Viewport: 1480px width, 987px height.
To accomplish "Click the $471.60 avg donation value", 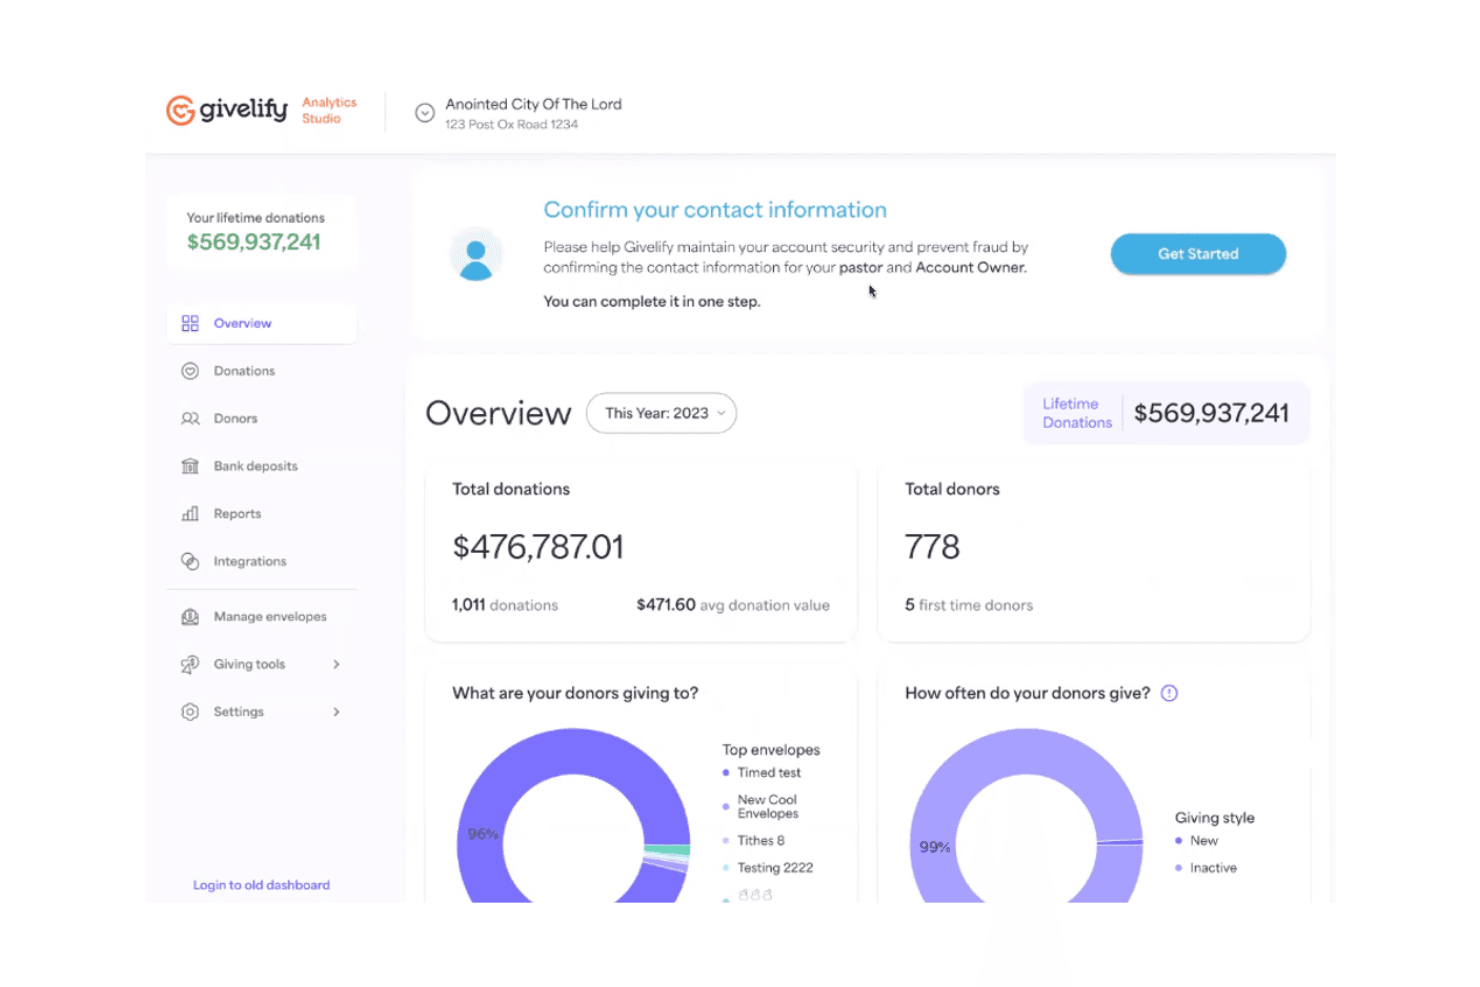I will coord(733,605).
